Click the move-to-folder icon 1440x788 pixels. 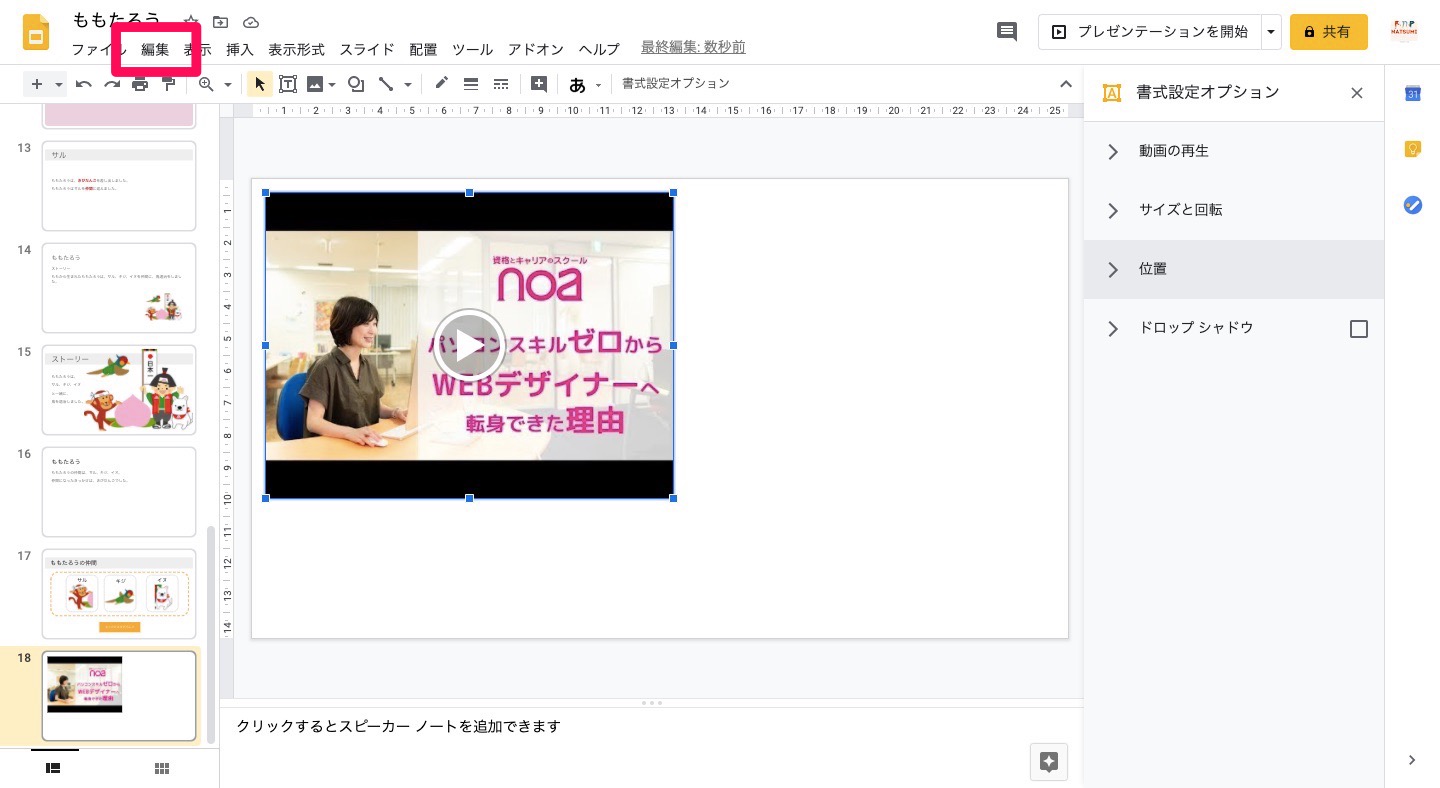coord(221,22)
